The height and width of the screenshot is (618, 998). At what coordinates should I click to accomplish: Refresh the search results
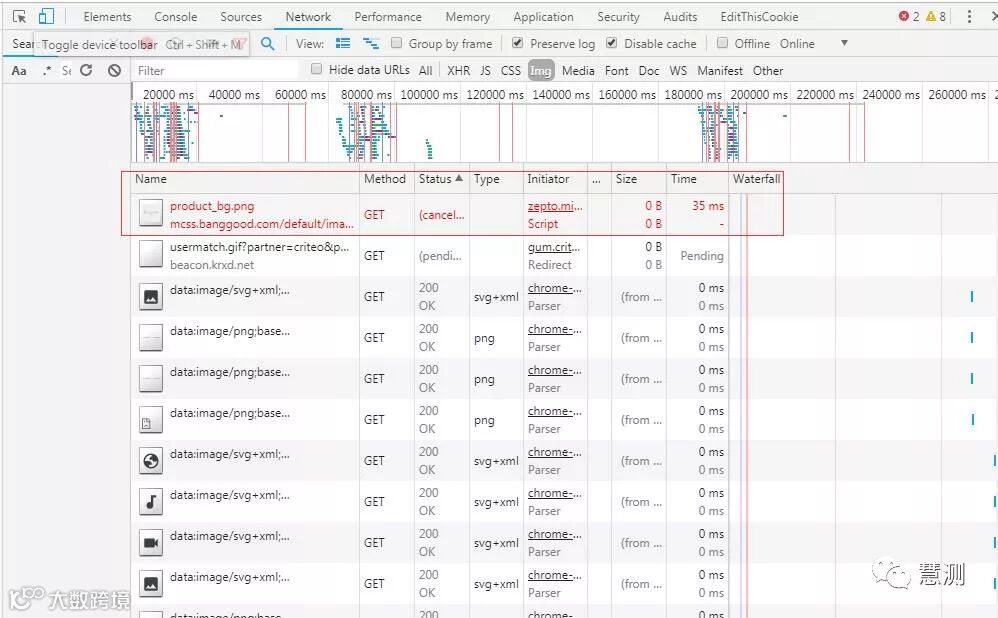[x=86, y=70]
